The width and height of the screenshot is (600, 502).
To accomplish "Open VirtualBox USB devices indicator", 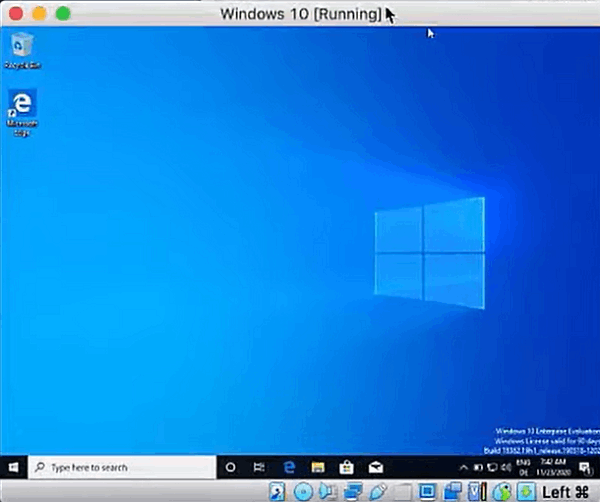I will (378, 491).
